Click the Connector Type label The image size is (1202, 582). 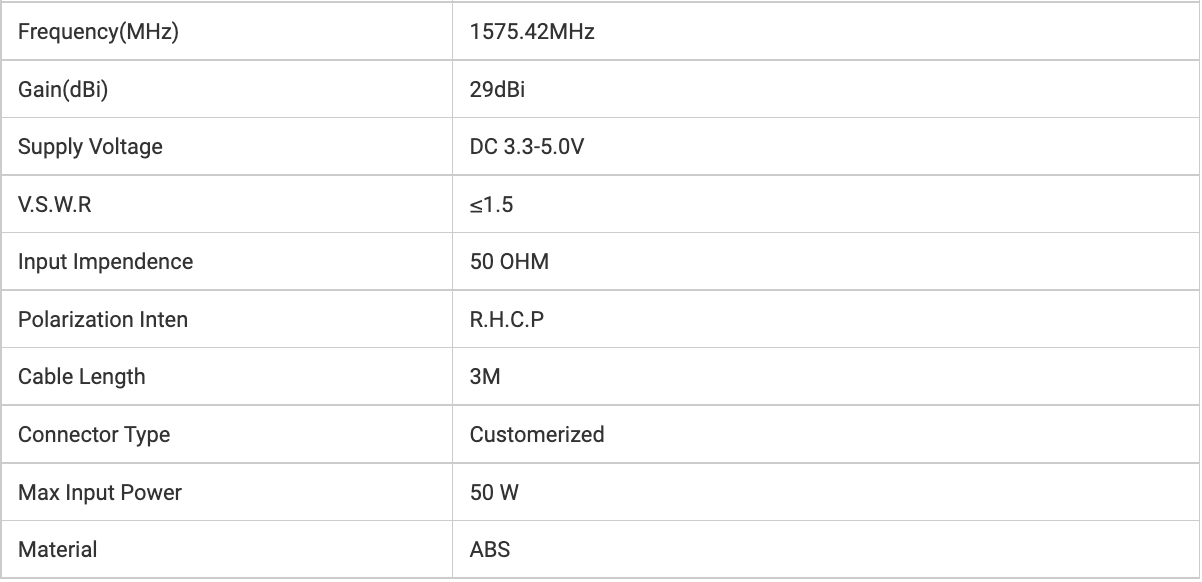tap(94, 435)
